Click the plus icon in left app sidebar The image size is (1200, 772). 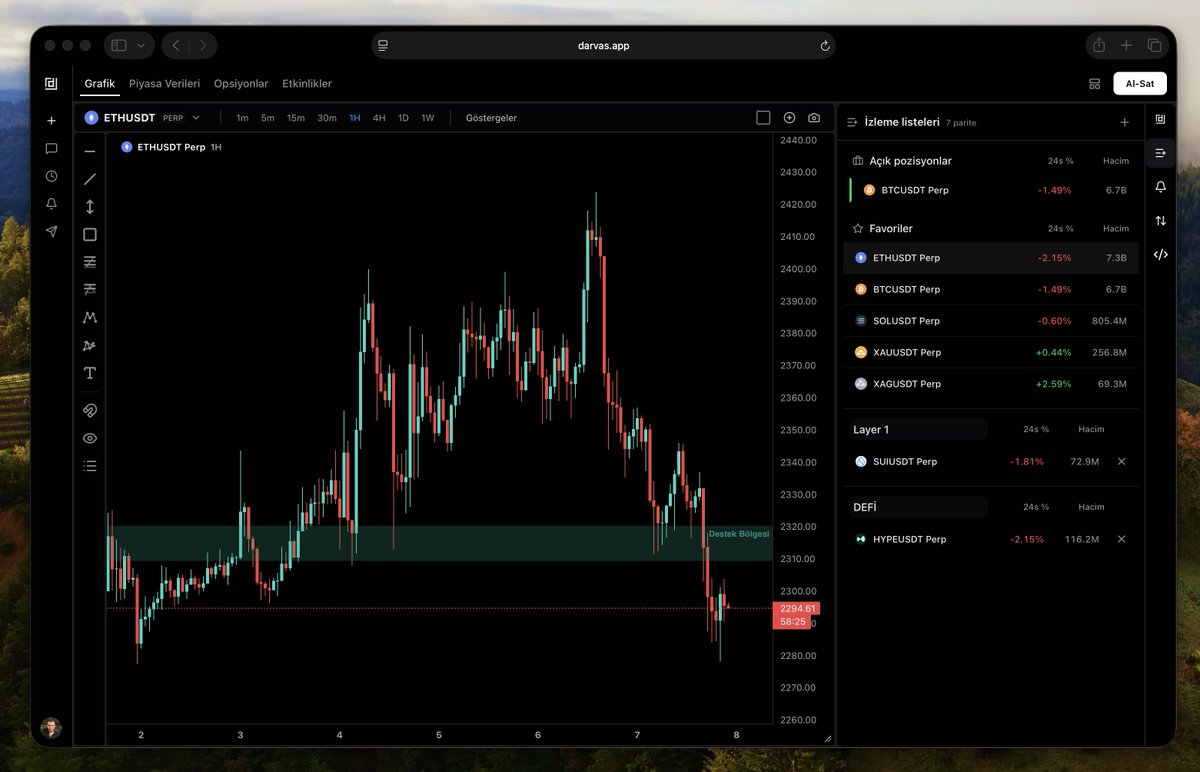[51, 121]
